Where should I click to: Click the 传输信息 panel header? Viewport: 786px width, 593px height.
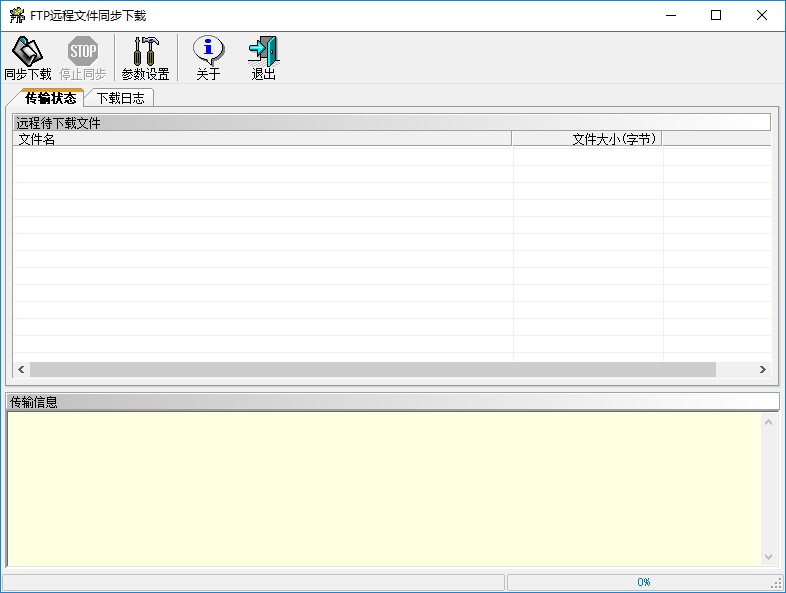[x=393, y=402]
